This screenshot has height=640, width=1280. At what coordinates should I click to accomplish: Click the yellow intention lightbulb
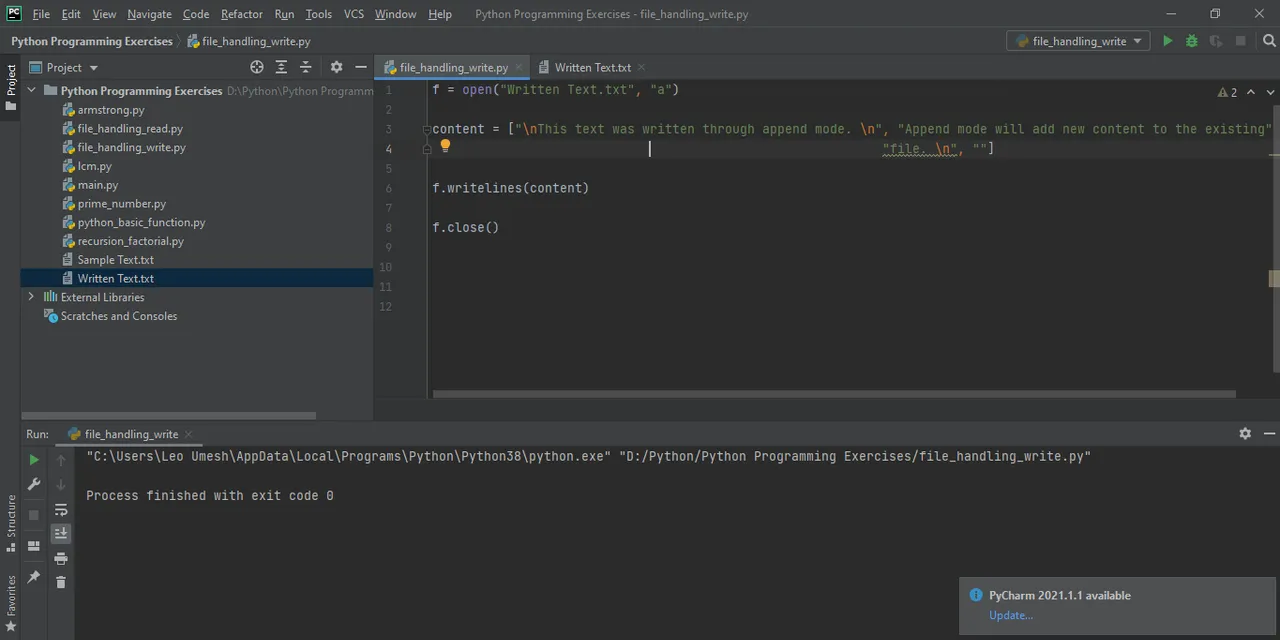coord(446,147)
